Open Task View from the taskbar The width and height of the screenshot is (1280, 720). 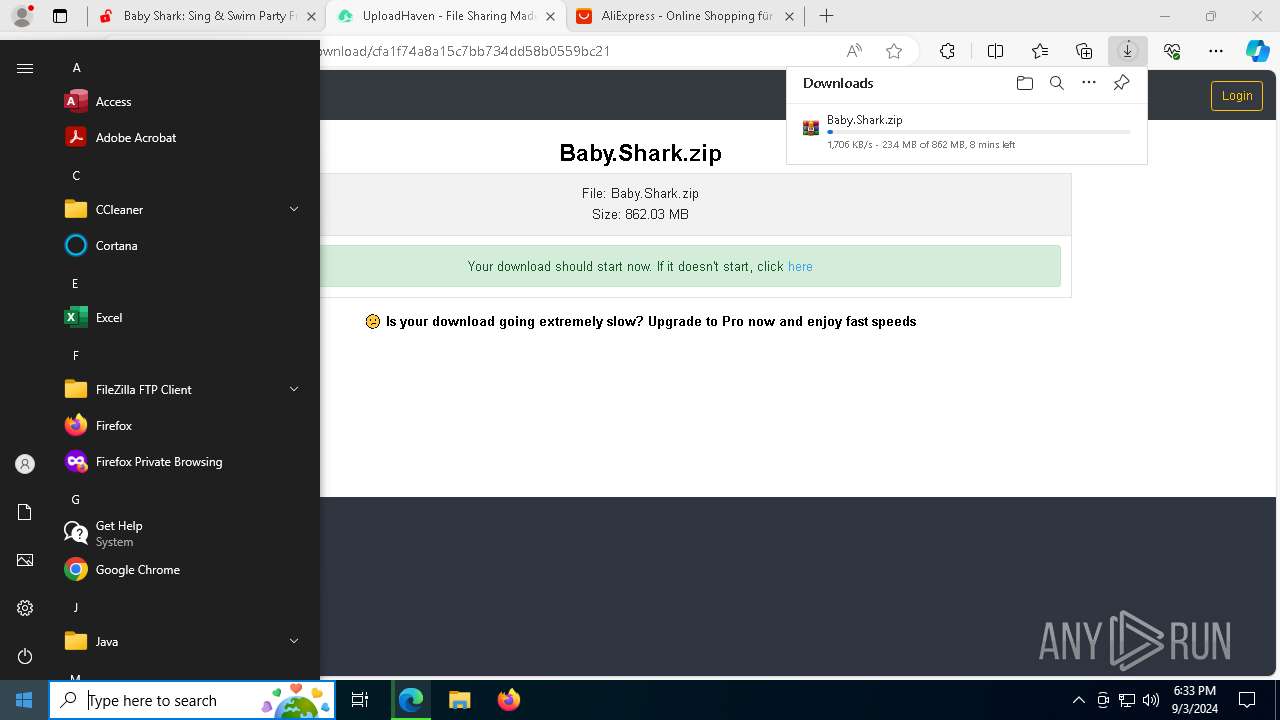[x=360, y=700]
